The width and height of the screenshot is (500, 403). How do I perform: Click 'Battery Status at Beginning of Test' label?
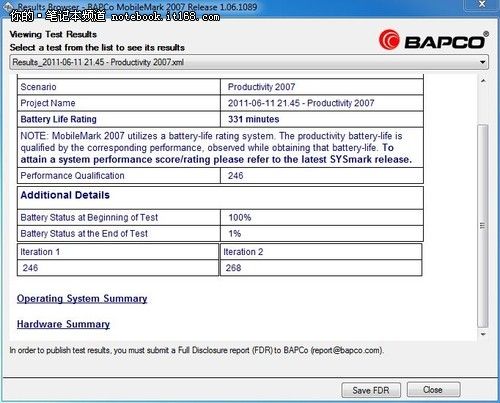(89, 218)
